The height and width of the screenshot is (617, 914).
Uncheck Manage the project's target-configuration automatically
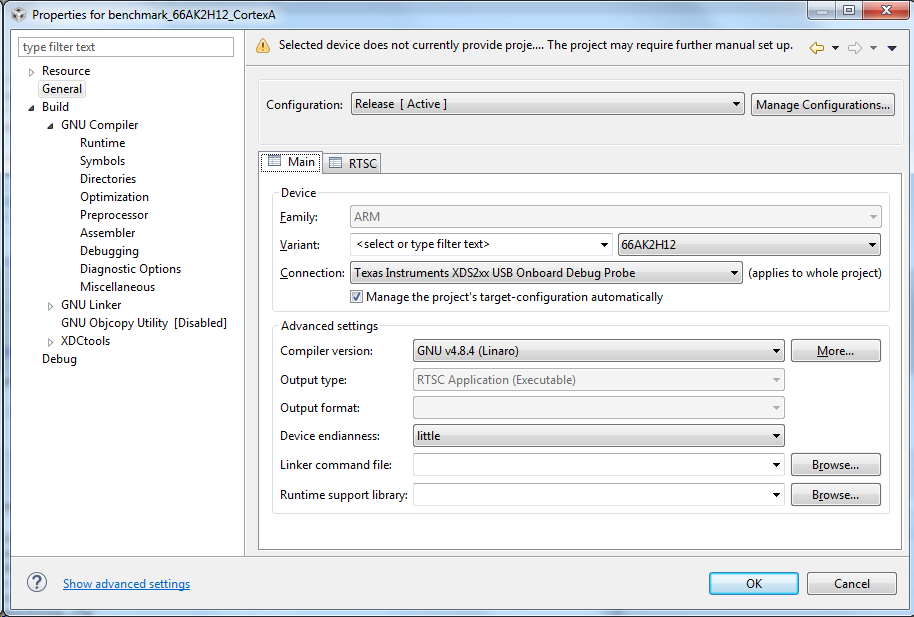tap(356, 297)
